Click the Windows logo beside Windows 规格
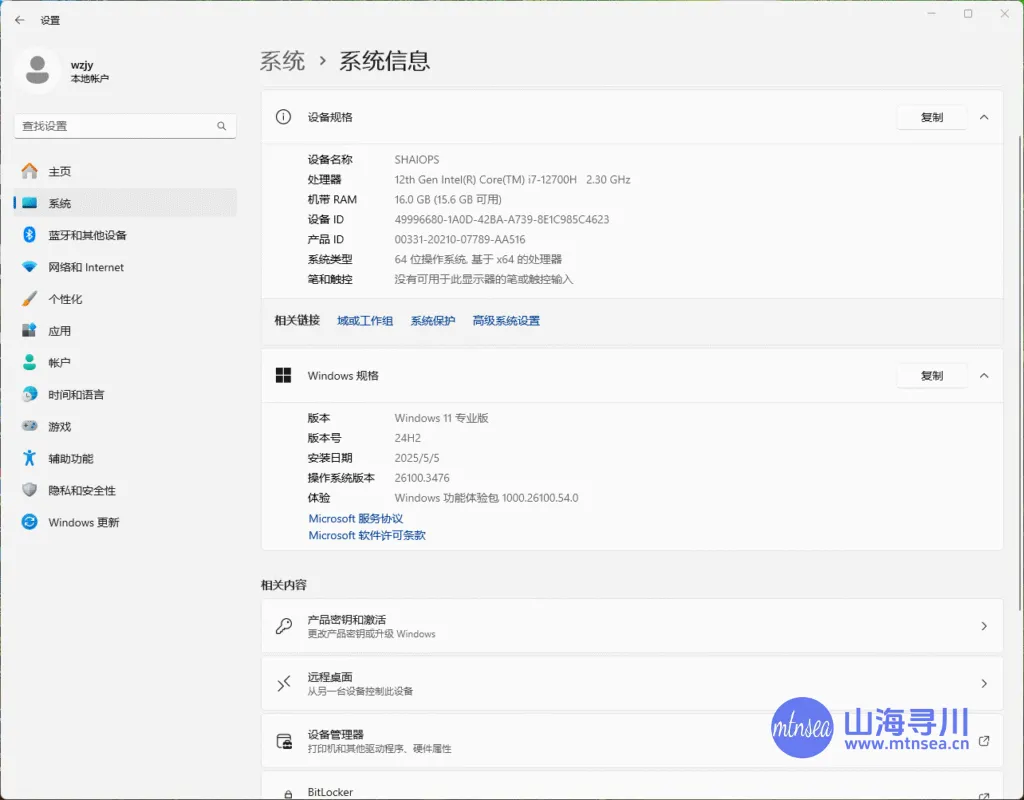This screenshot has width=1024, height=800. click(283, 376)
